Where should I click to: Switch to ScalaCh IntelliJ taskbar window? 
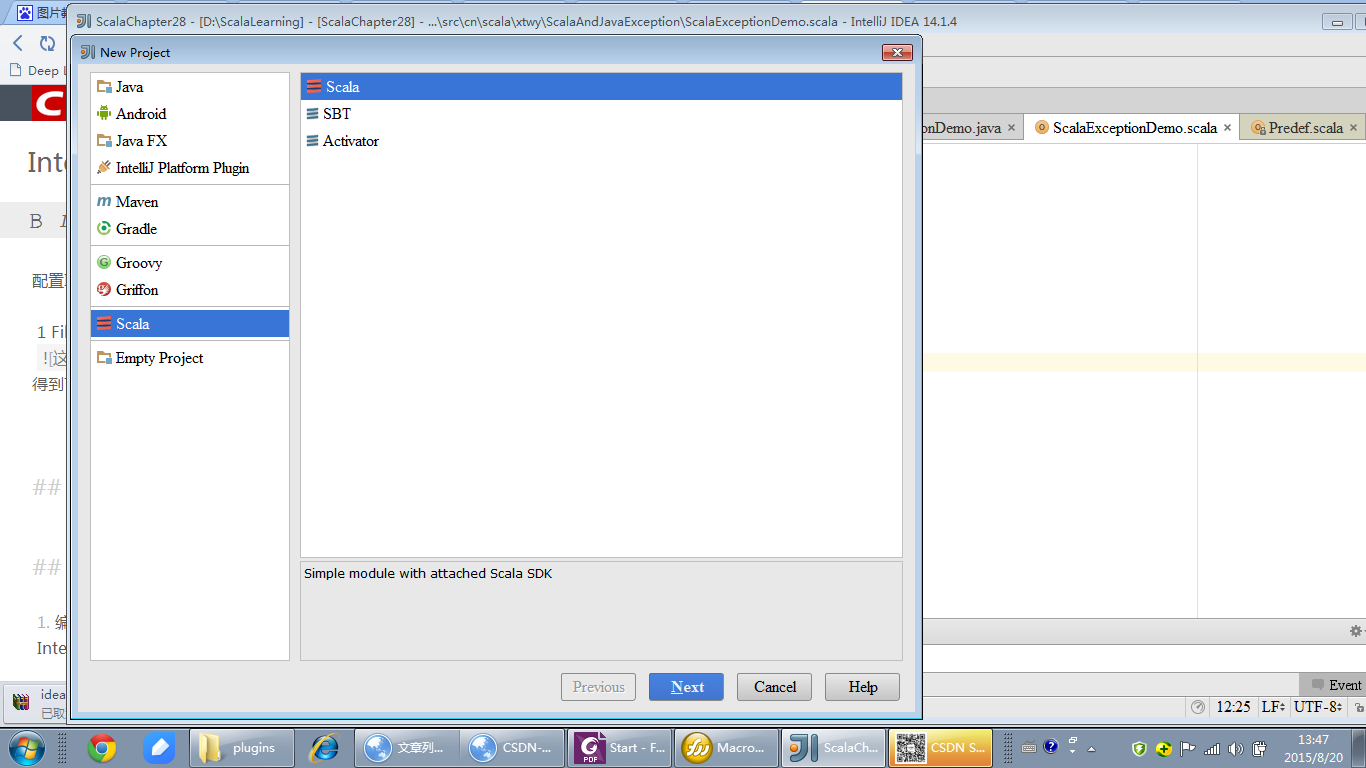coord(833,747)
